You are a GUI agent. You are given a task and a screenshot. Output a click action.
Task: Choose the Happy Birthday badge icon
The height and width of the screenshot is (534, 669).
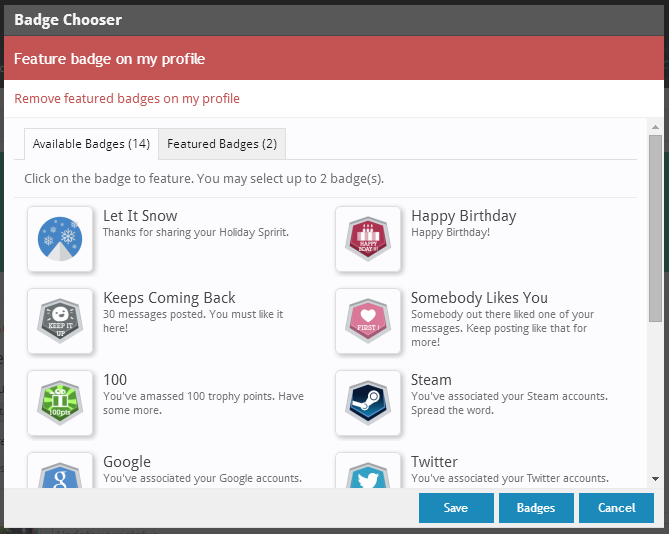click(x=368, y=238)
